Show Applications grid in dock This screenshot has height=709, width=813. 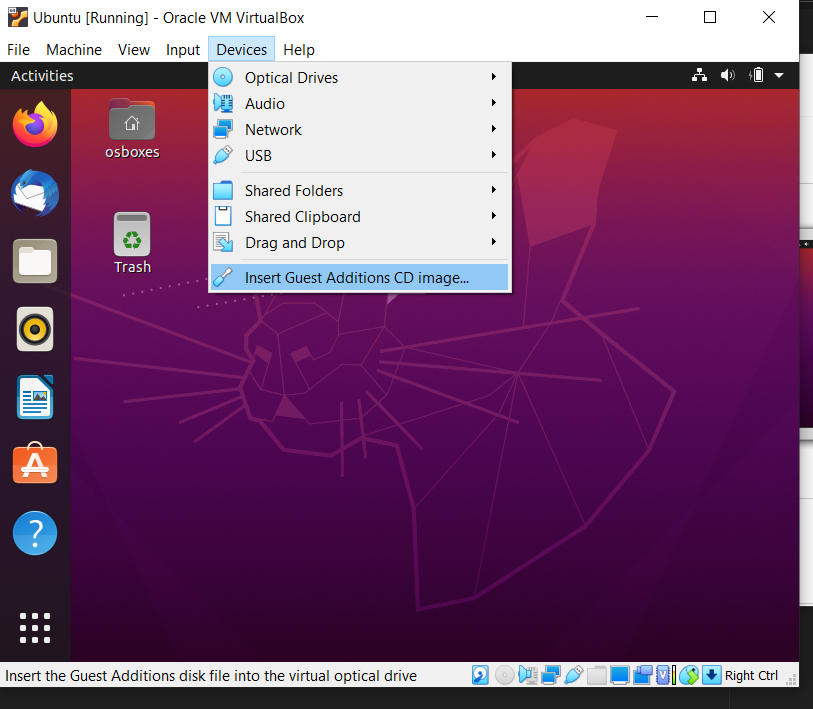pos(35,628)
